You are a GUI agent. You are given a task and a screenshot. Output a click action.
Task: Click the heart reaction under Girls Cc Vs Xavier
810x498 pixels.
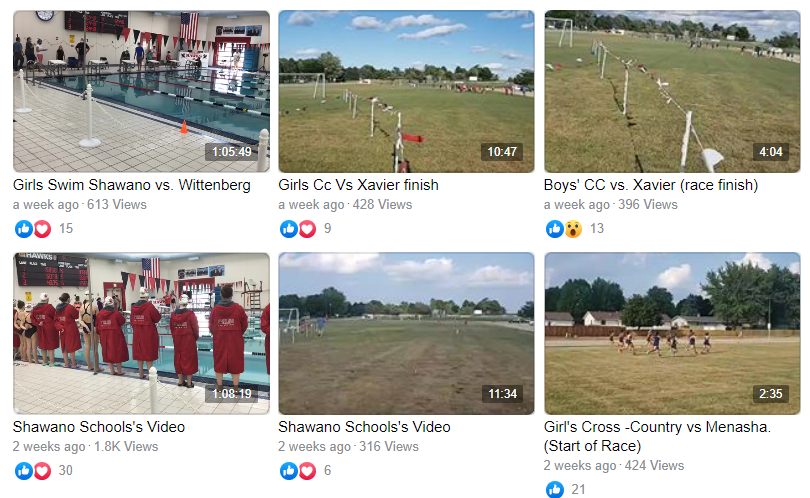click(307, 228)
